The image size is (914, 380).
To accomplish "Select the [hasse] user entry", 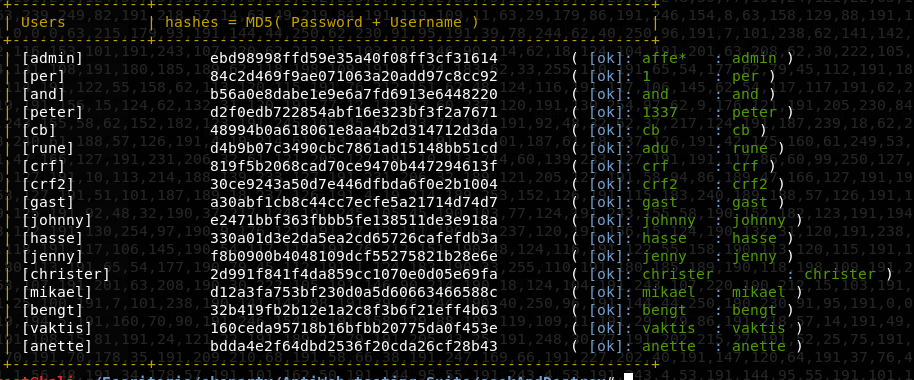I will (53, 238).
